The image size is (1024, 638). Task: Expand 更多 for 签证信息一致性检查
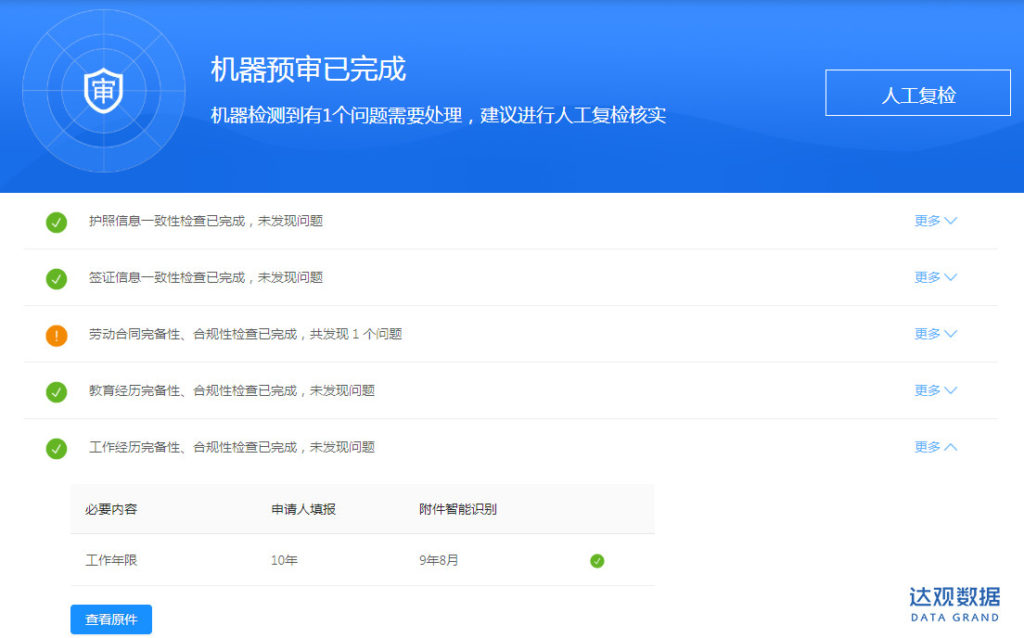pyautogui.click(x=935, y=277)
